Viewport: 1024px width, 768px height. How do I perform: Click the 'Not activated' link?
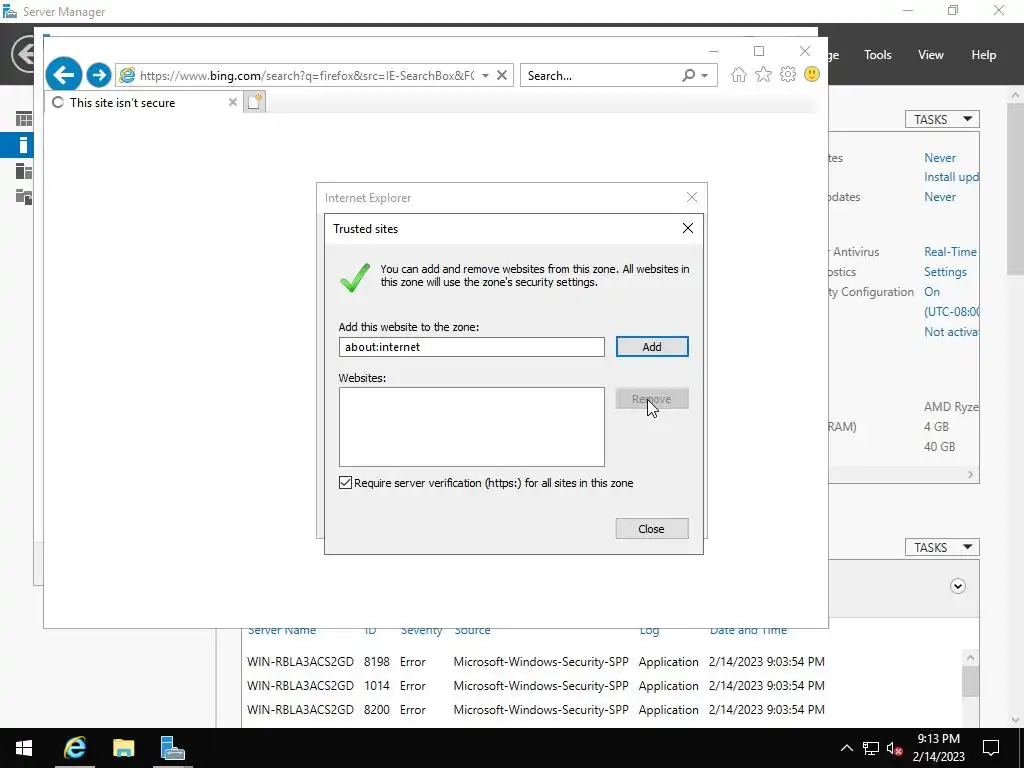(x=951, y=332)
